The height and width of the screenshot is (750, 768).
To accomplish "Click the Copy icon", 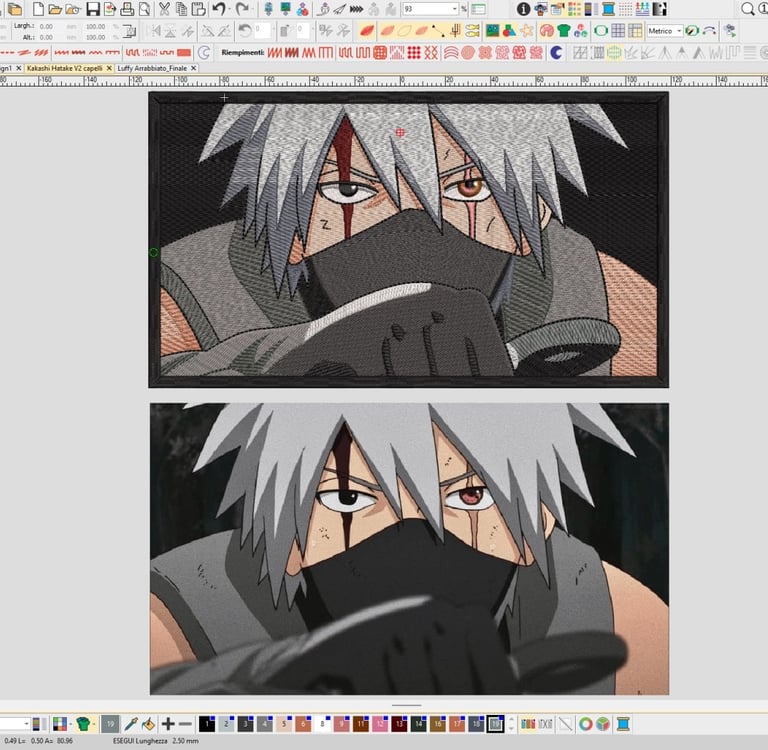I will [x=181, y=9].
